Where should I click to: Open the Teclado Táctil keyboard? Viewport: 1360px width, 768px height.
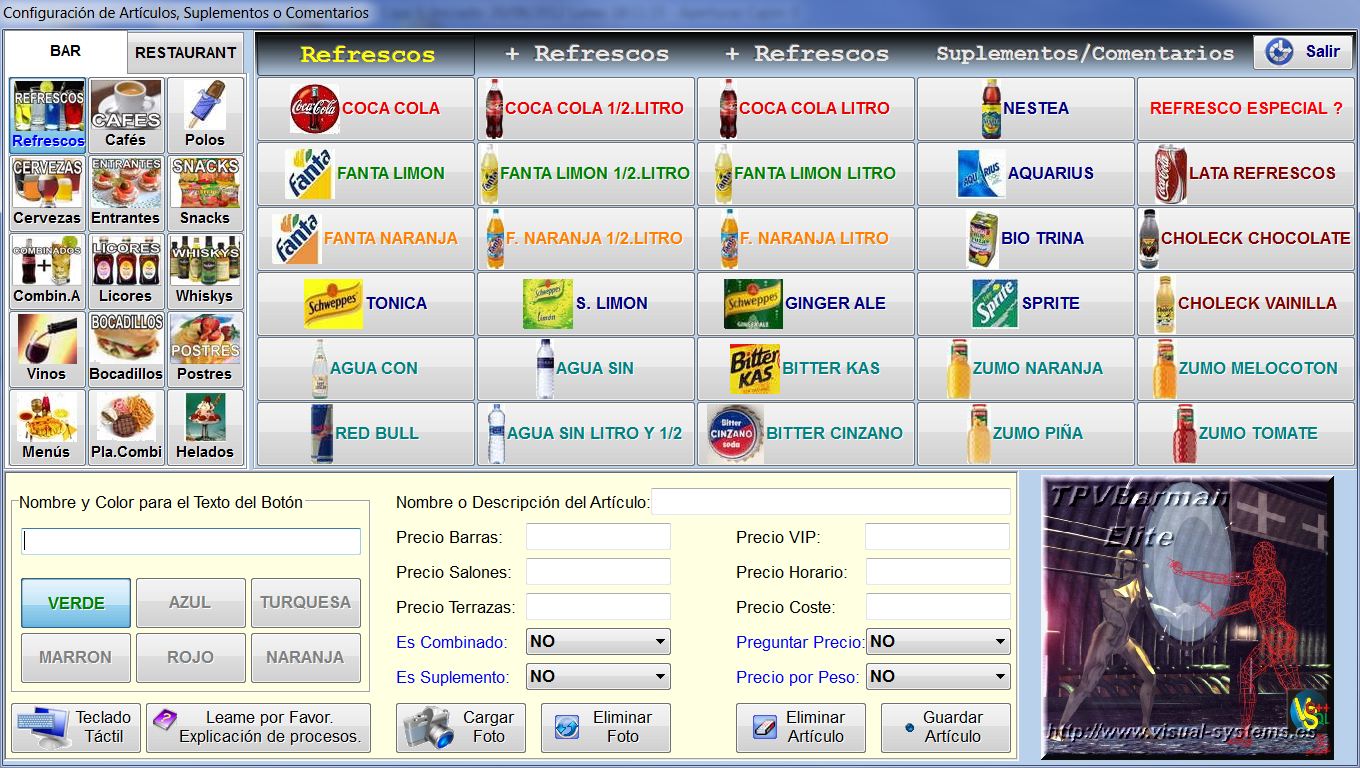tap(77, 727)
